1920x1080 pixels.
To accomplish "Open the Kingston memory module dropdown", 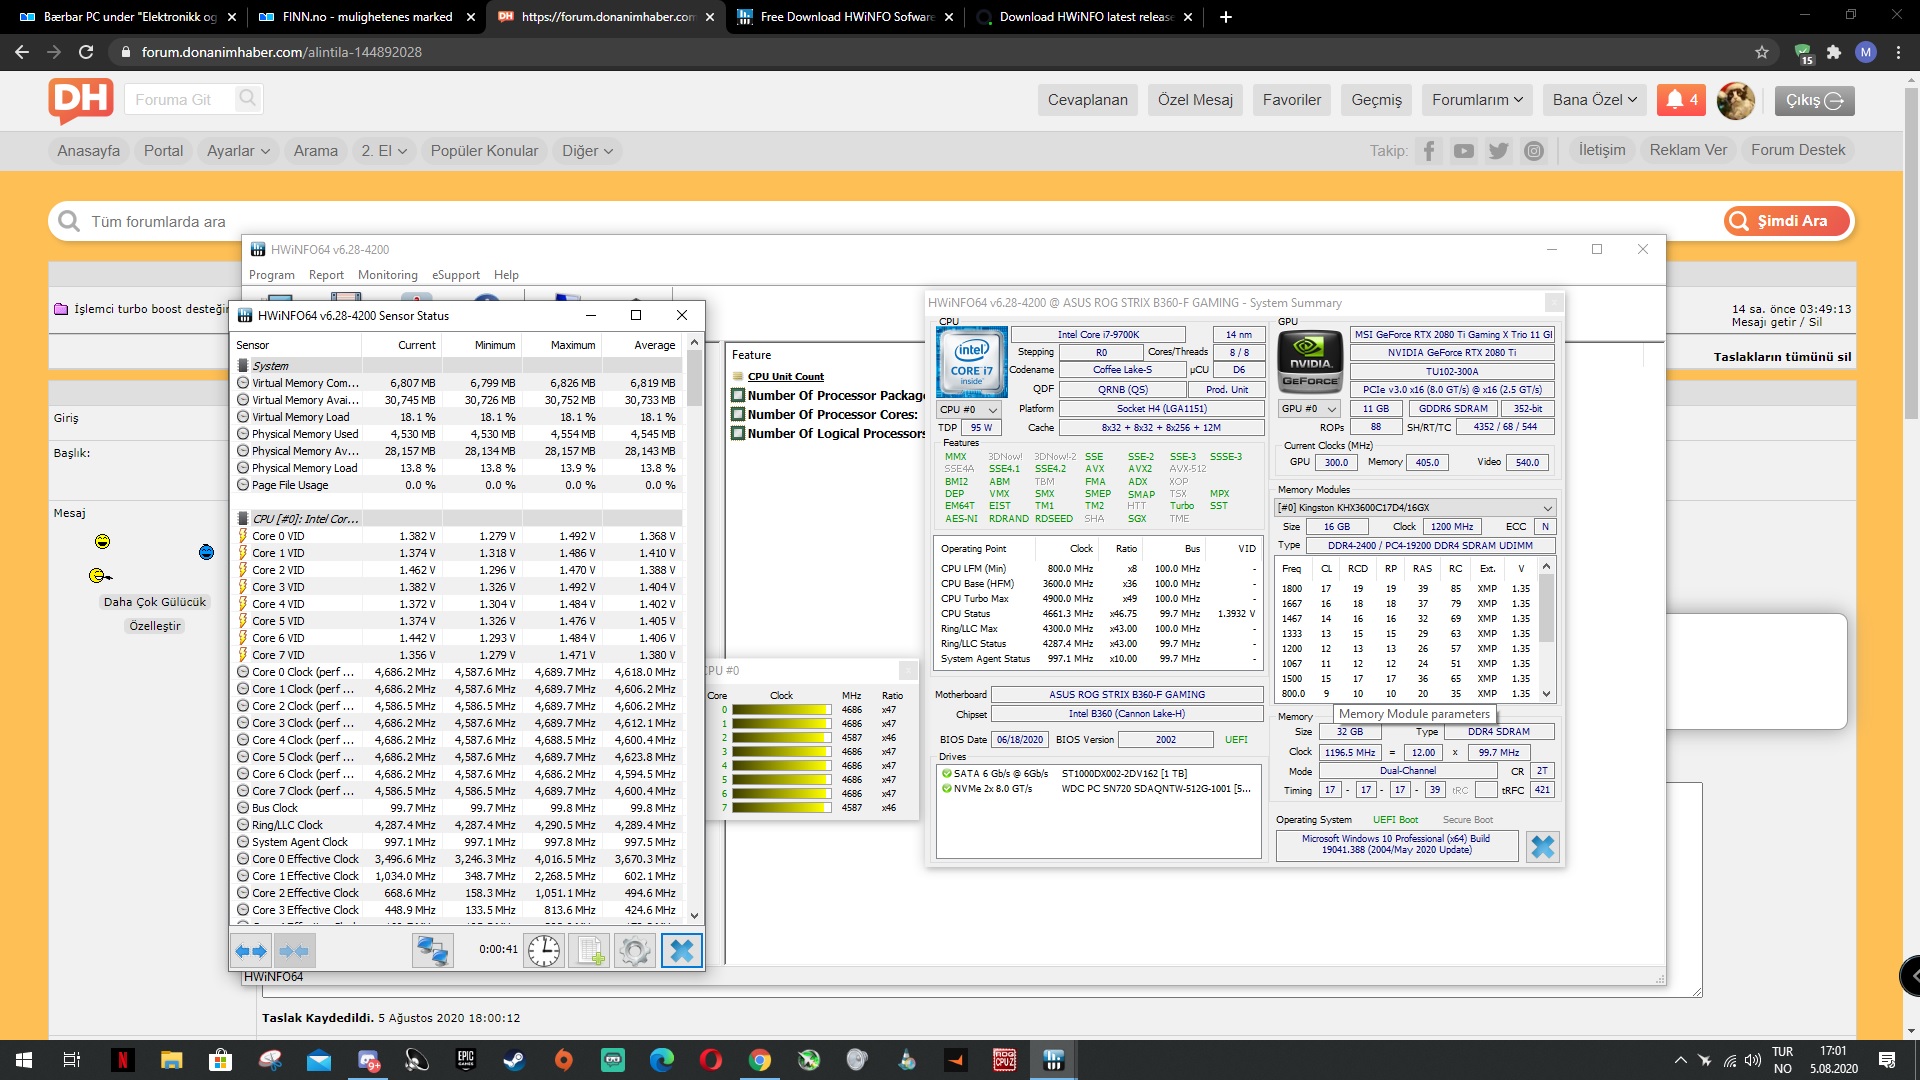I will 1415,508.
